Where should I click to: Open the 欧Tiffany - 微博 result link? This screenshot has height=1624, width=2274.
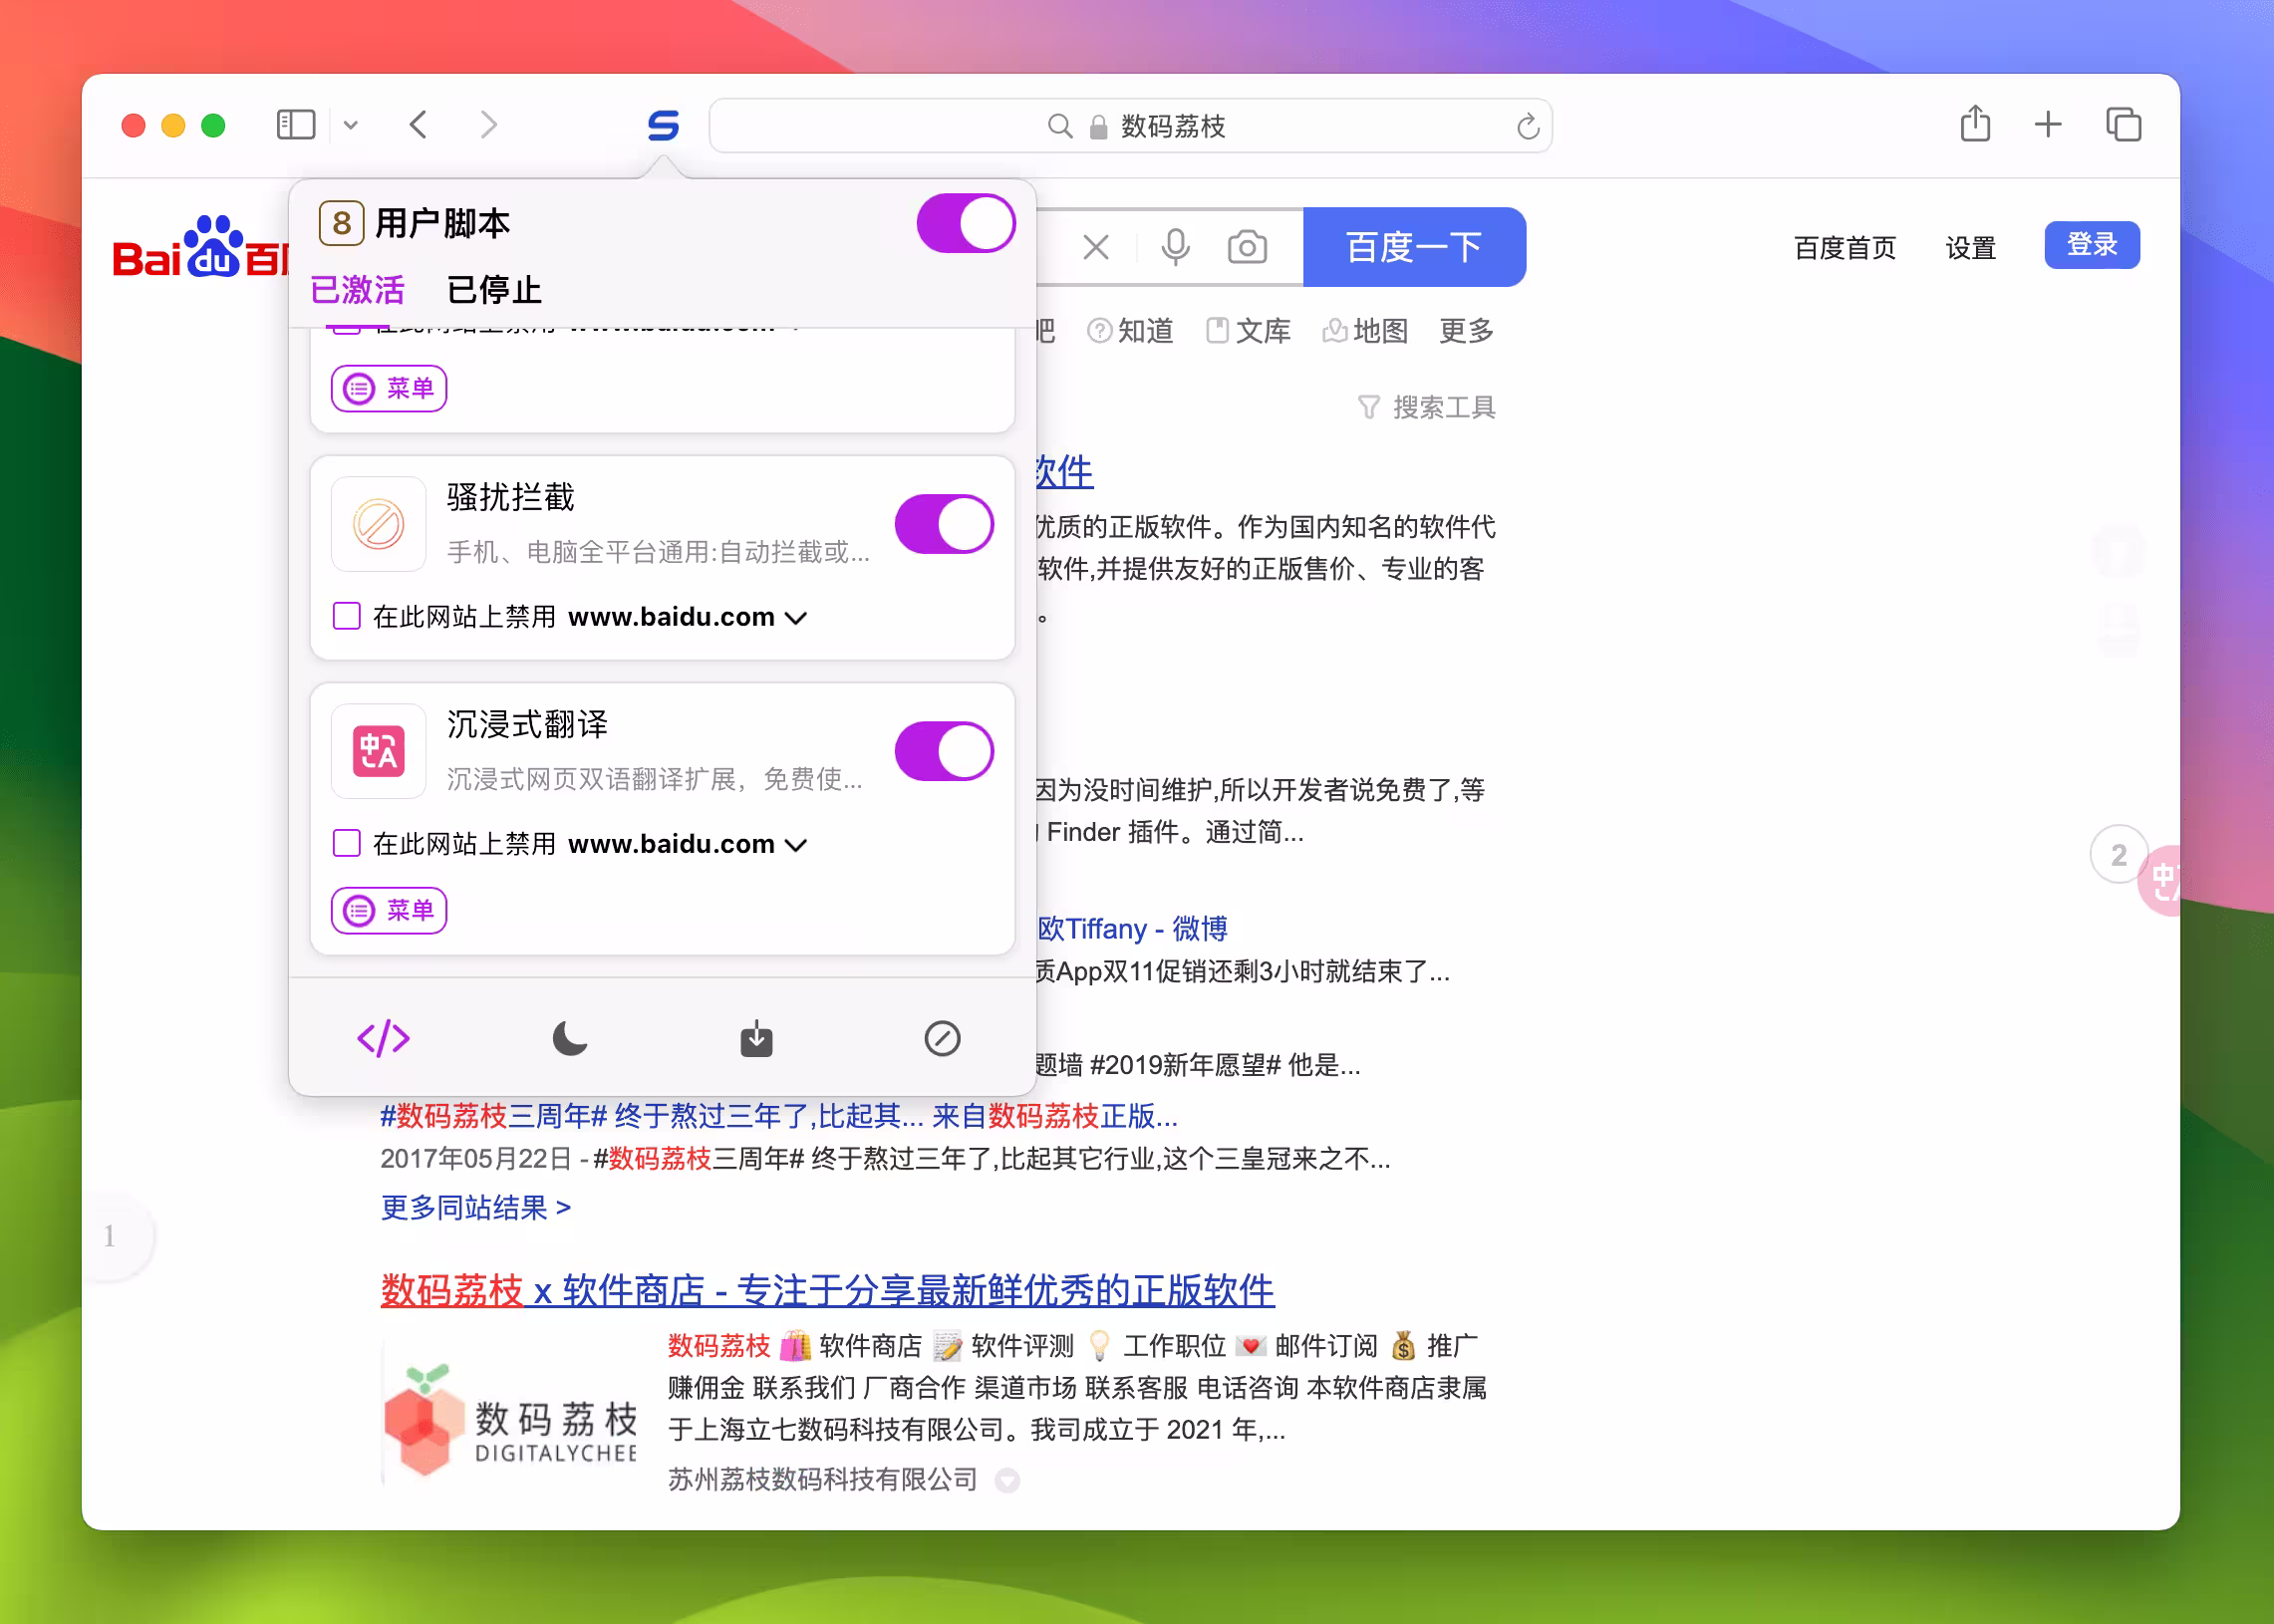tap(1131, 929)
